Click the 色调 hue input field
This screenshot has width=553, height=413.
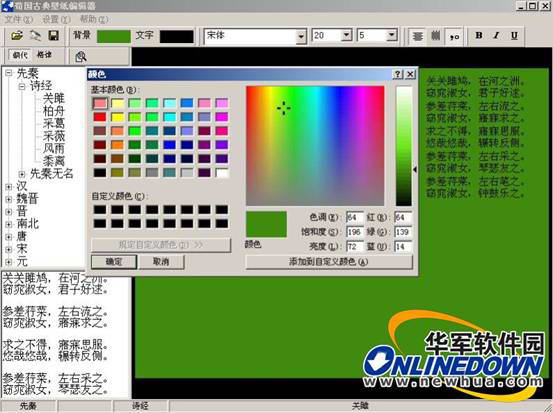354,217
